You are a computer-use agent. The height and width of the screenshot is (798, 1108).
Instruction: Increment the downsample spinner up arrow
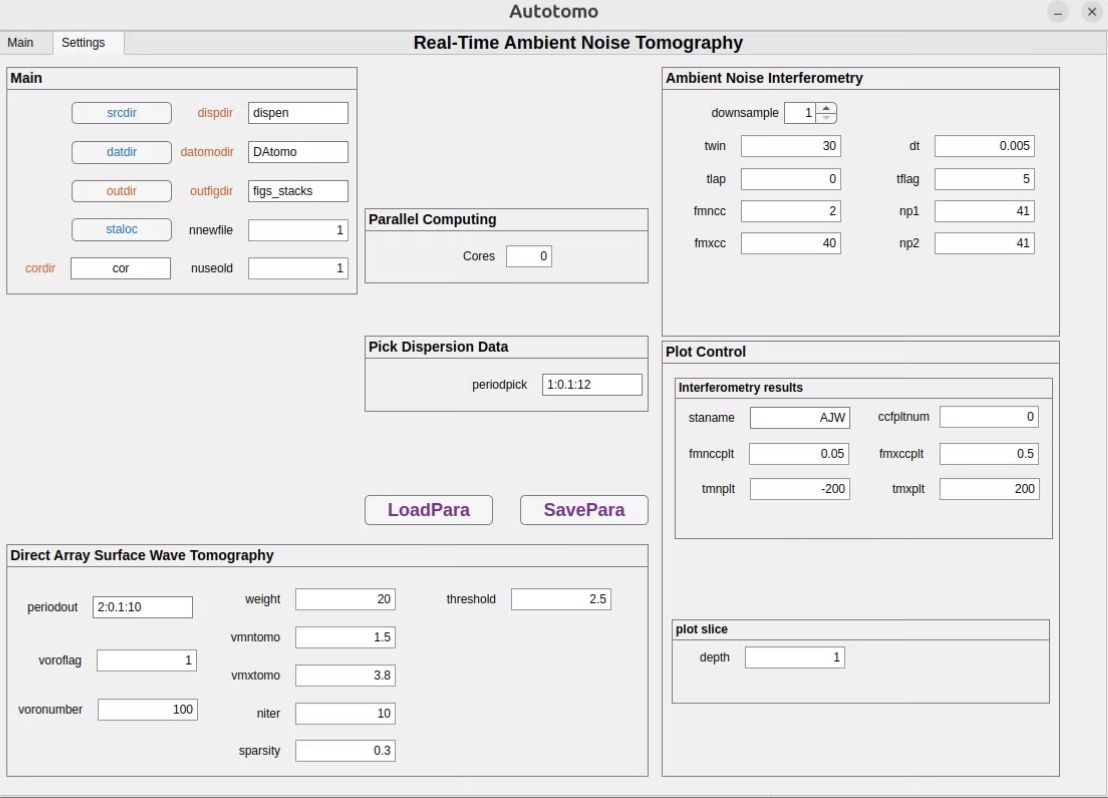pos(826,108)
